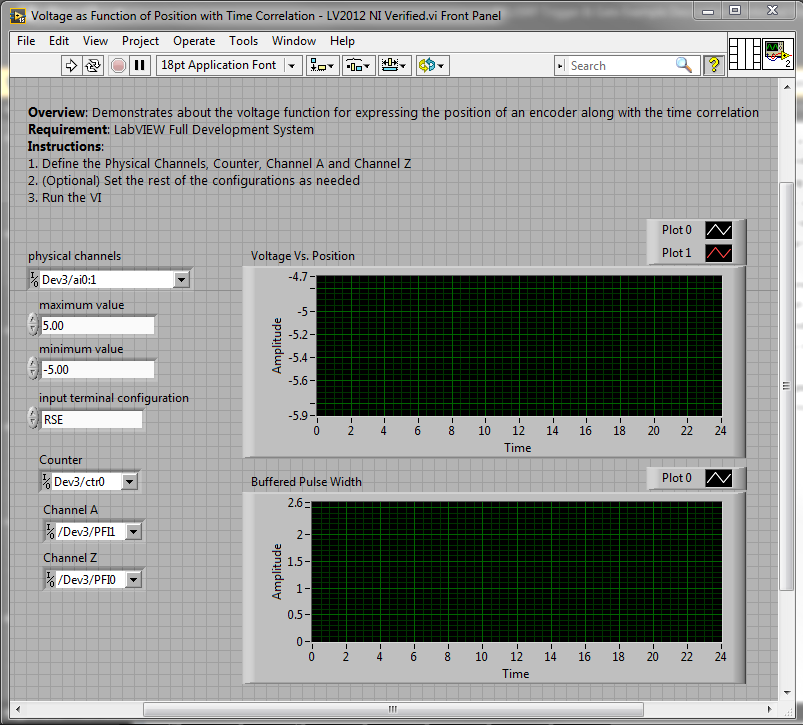The width and height of the screenshot is (803, 725).
Task: Click the LabVIEW icon in the title bar
Action: coord(17,16)
